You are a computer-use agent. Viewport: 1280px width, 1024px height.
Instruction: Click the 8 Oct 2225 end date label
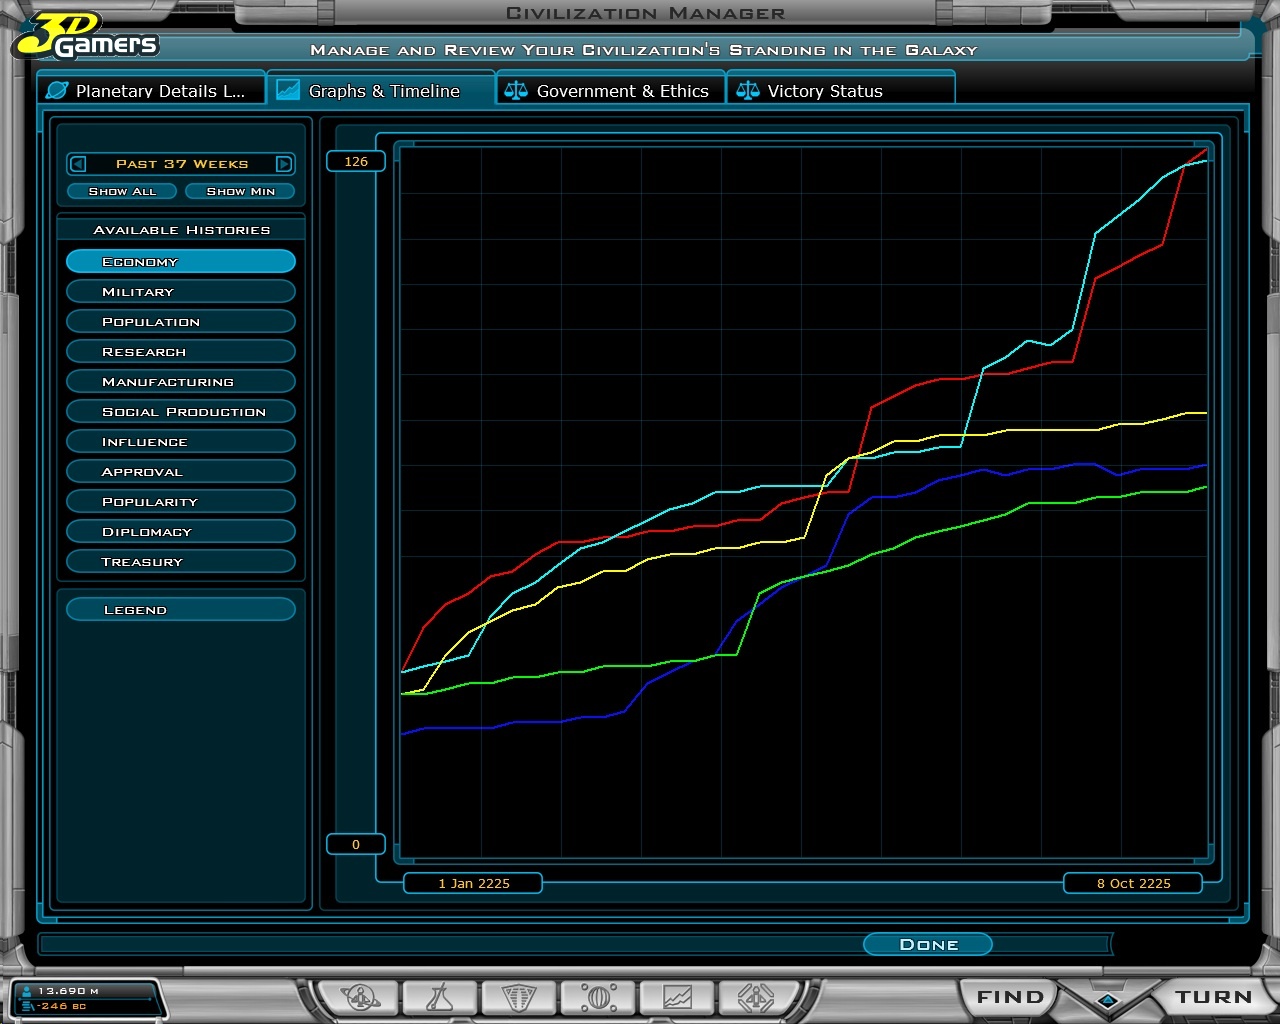(1133, 883)
